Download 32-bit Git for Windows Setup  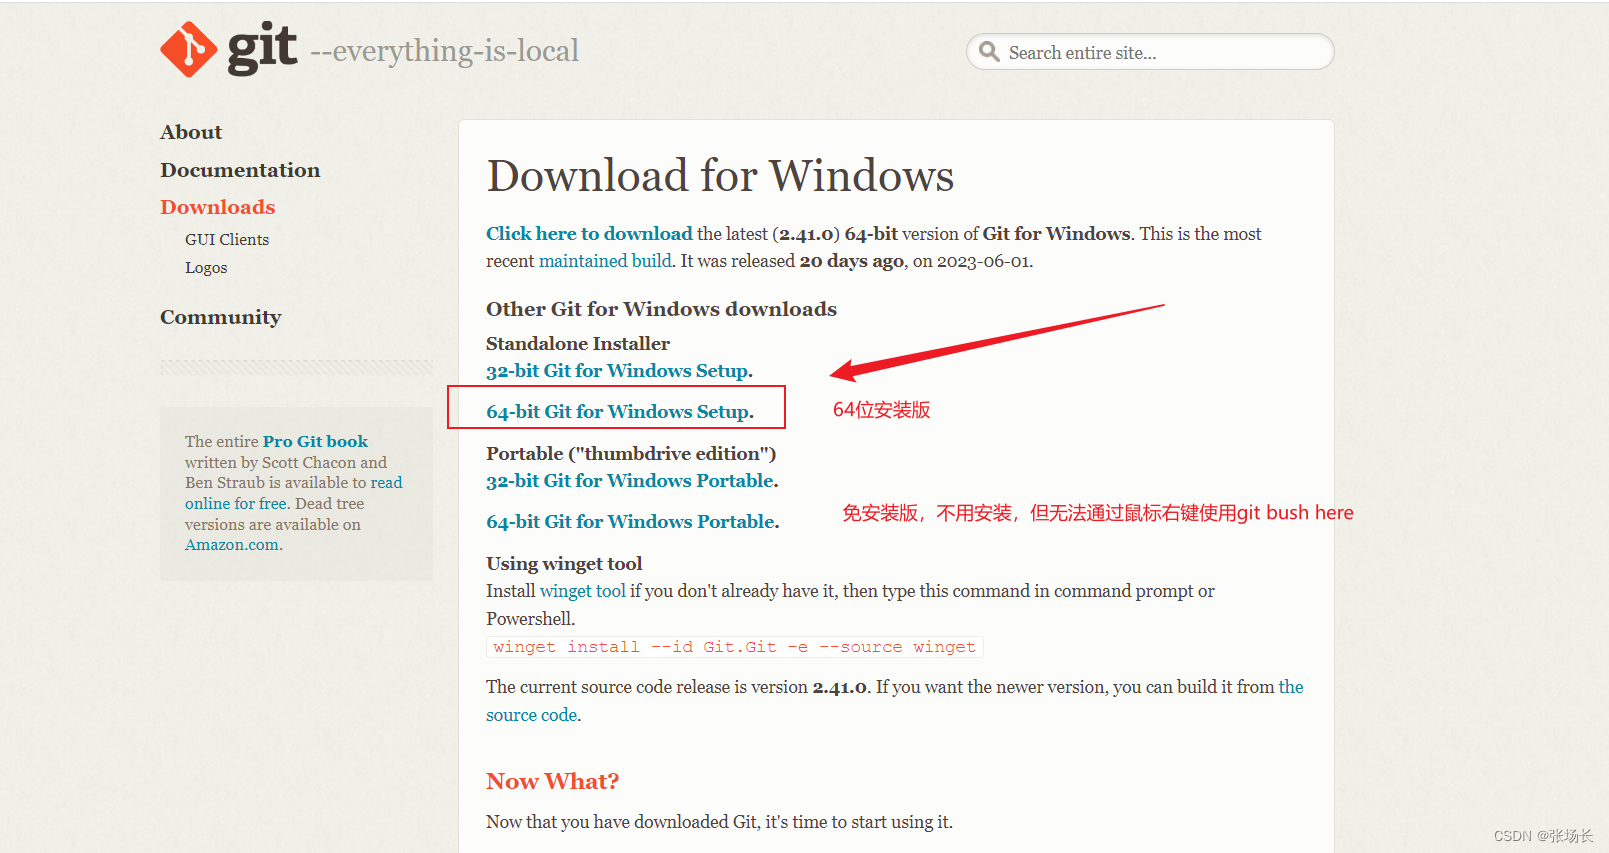point(619,371)
